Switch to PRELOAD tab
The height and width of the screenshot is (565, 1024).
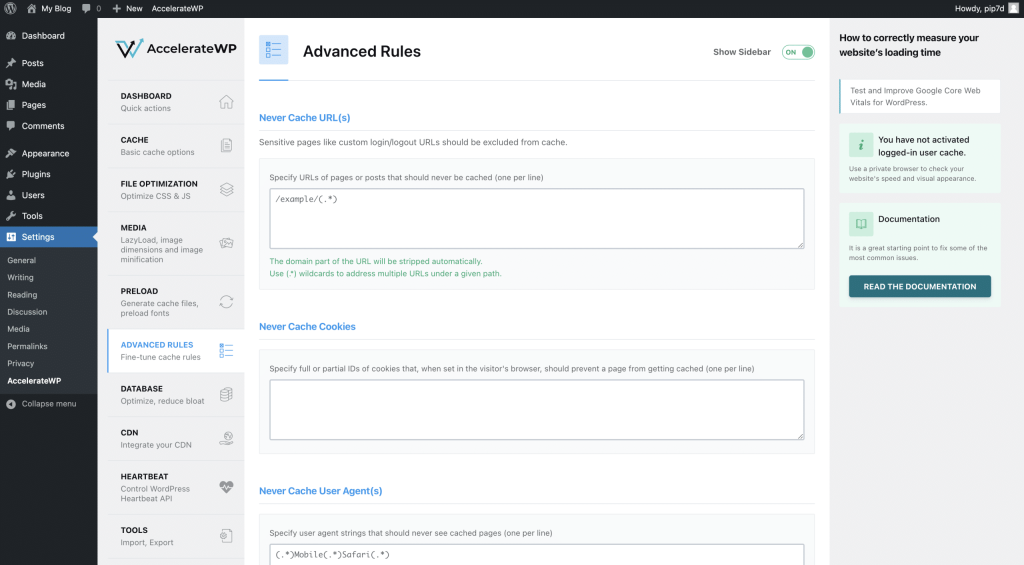176,302
